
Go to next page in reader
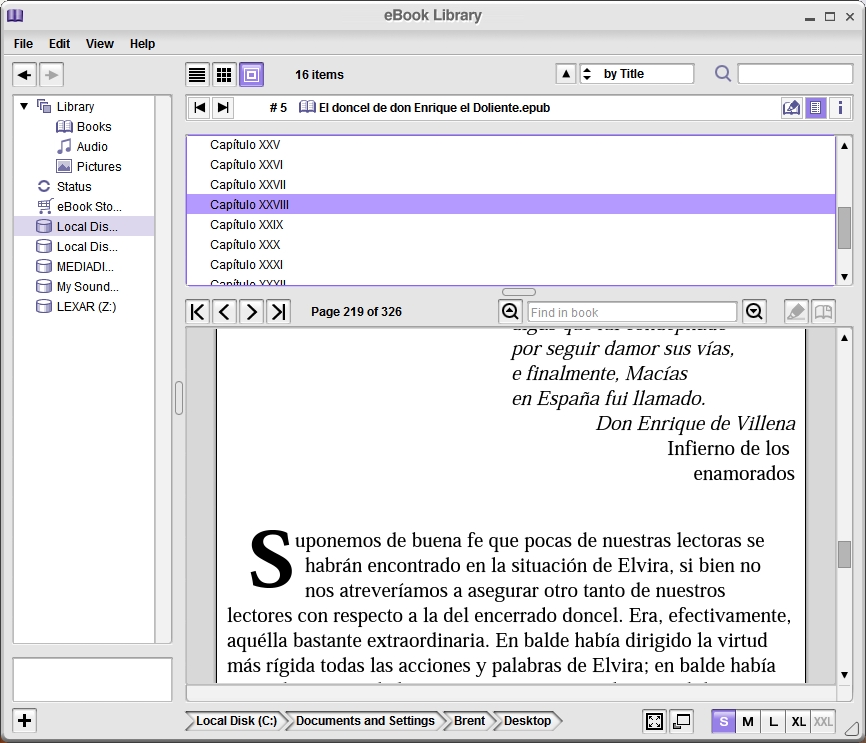(x=252, y=312)
